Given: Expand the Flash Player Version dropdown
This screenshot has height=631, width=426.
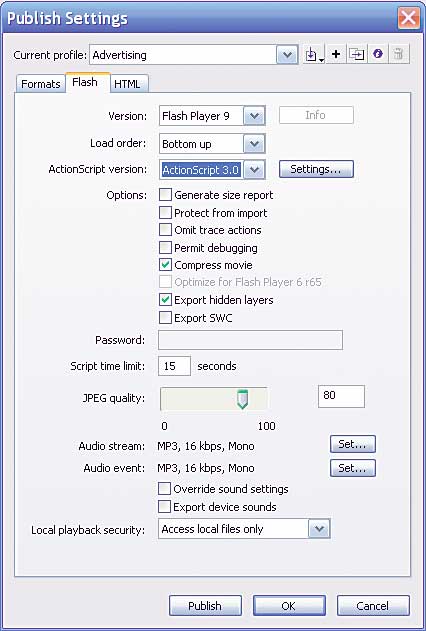Looking at the screenshot, I should tap(254, 116).
